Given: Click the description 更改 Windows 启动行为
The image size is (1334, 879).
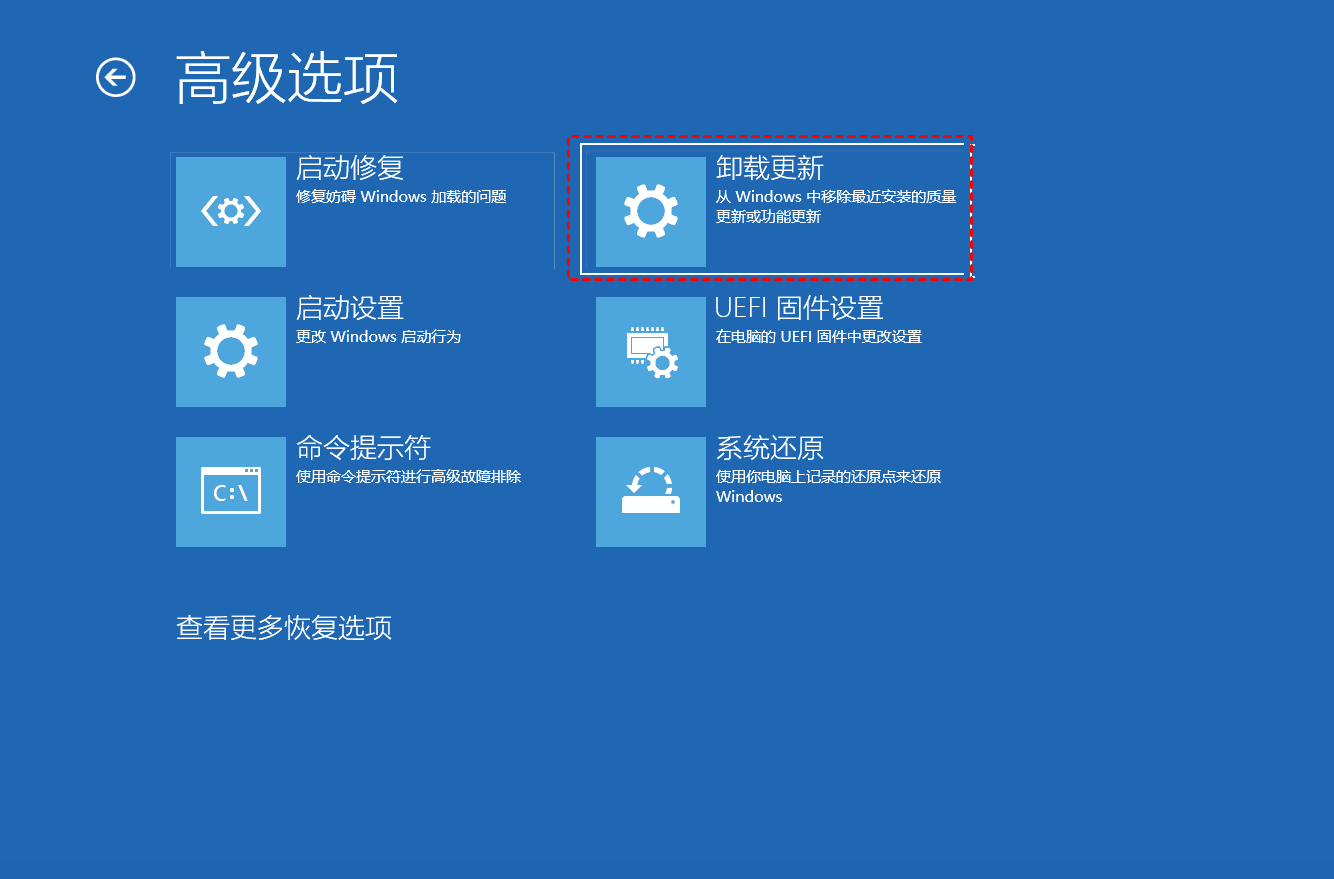Looking at the screenshot, I should 378,337.
